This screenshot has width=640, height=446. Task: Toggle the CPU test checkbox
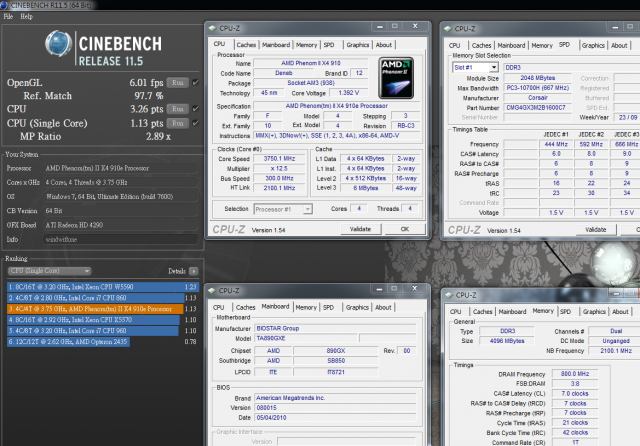pos(196,109)
